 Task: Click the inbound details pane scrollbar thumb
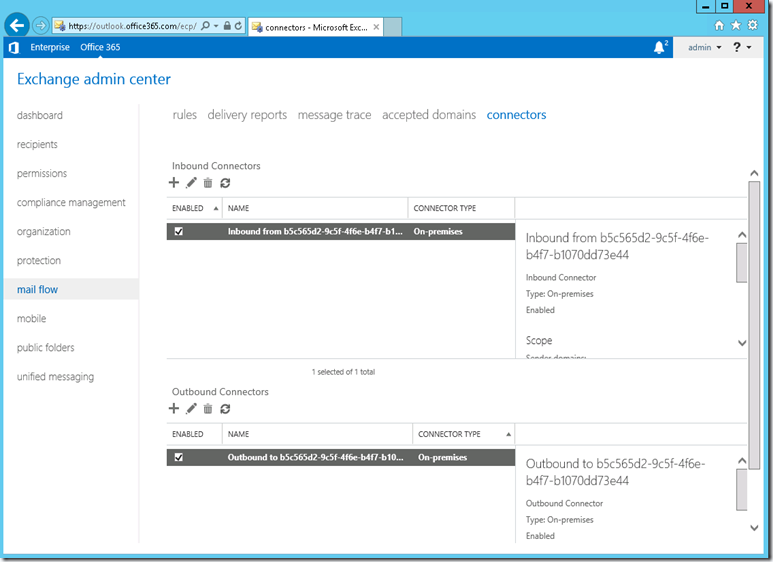point(741,263)
